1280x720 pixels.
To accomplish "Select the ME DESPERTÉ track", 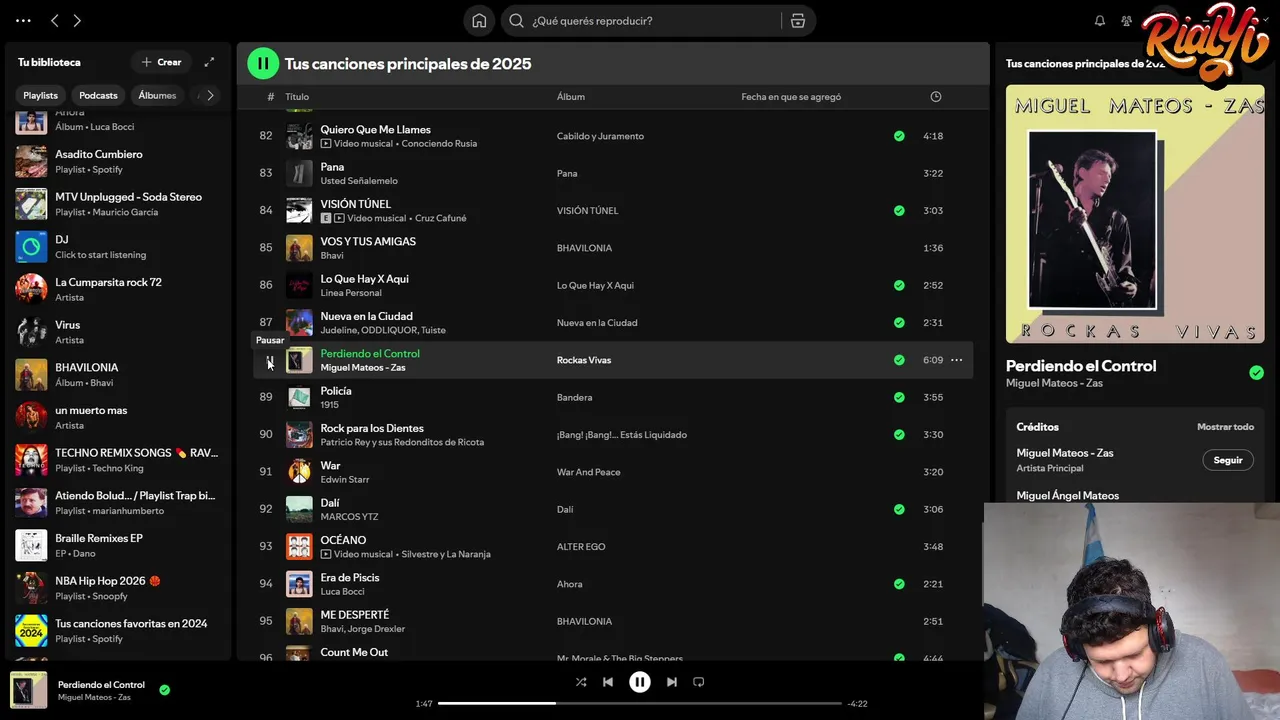I will pyautogui.click(x=613, y=621).
